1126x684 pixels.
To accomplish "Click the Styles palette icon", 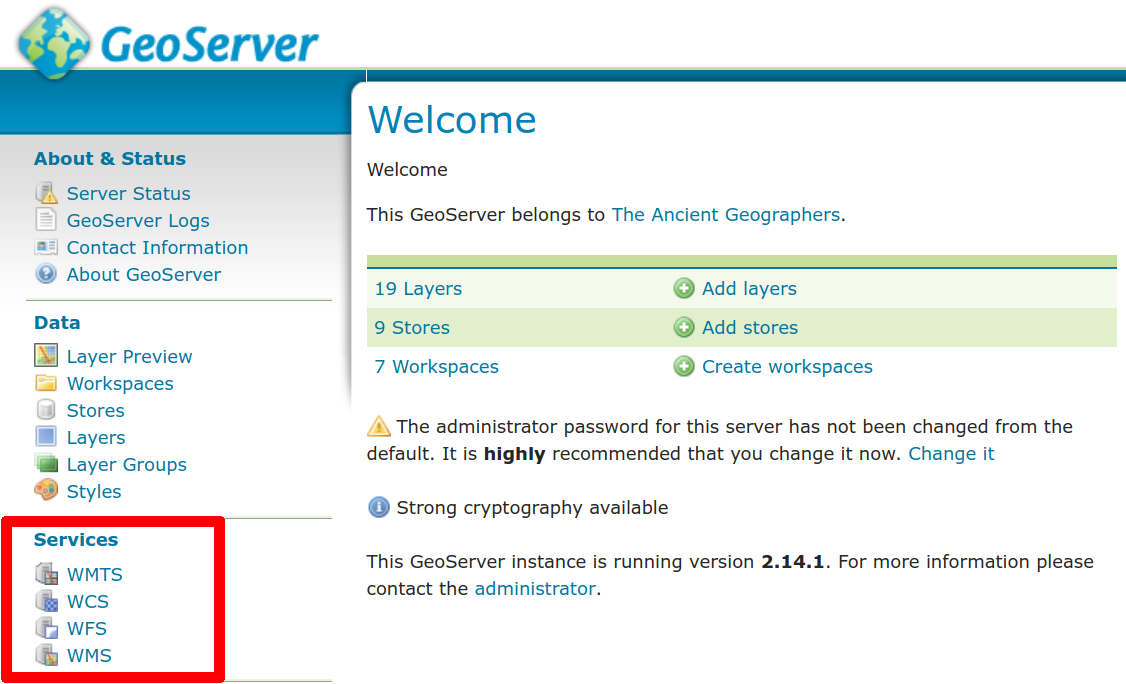I will [x=46, y=491].
